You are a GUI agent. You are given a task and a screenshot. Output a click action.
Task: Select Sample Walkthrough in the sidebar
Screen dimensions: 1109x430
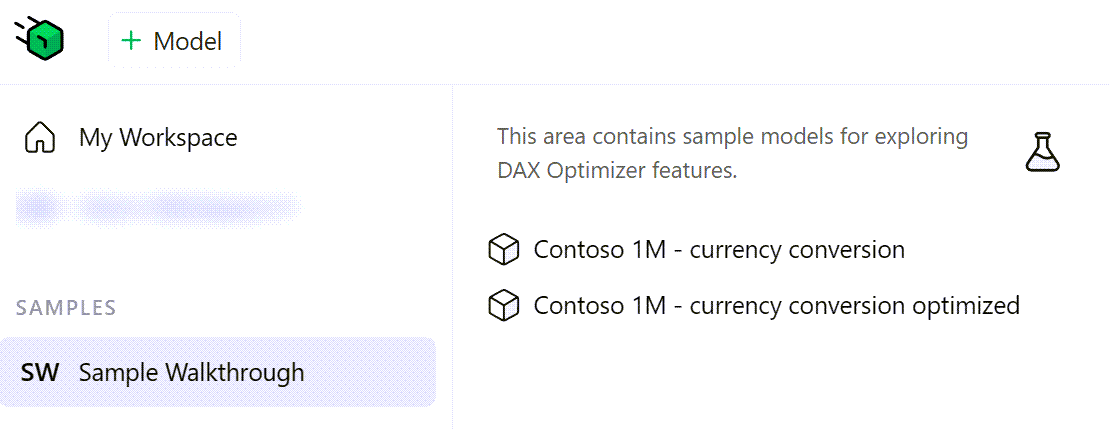click(218, 372)
